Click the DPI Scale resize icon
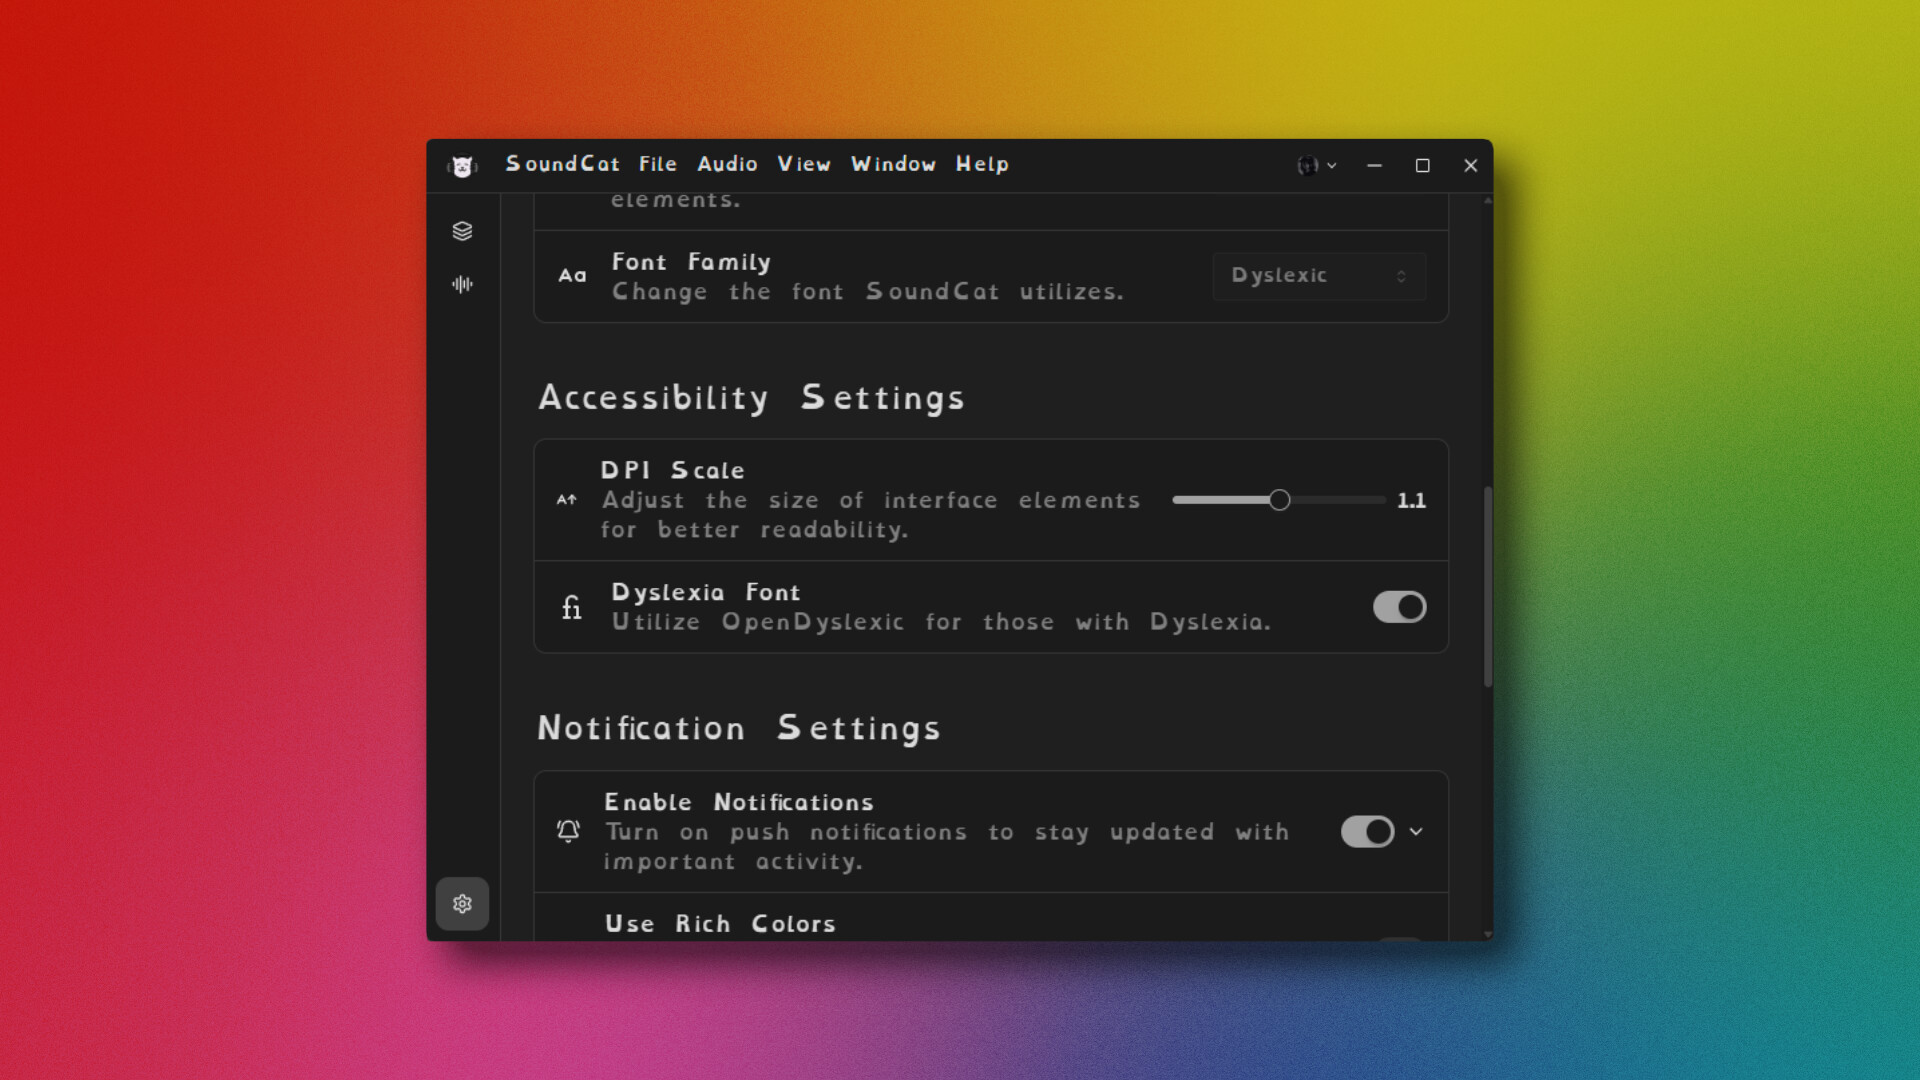Screen dimensions: 1920x1080 point(567,500)
